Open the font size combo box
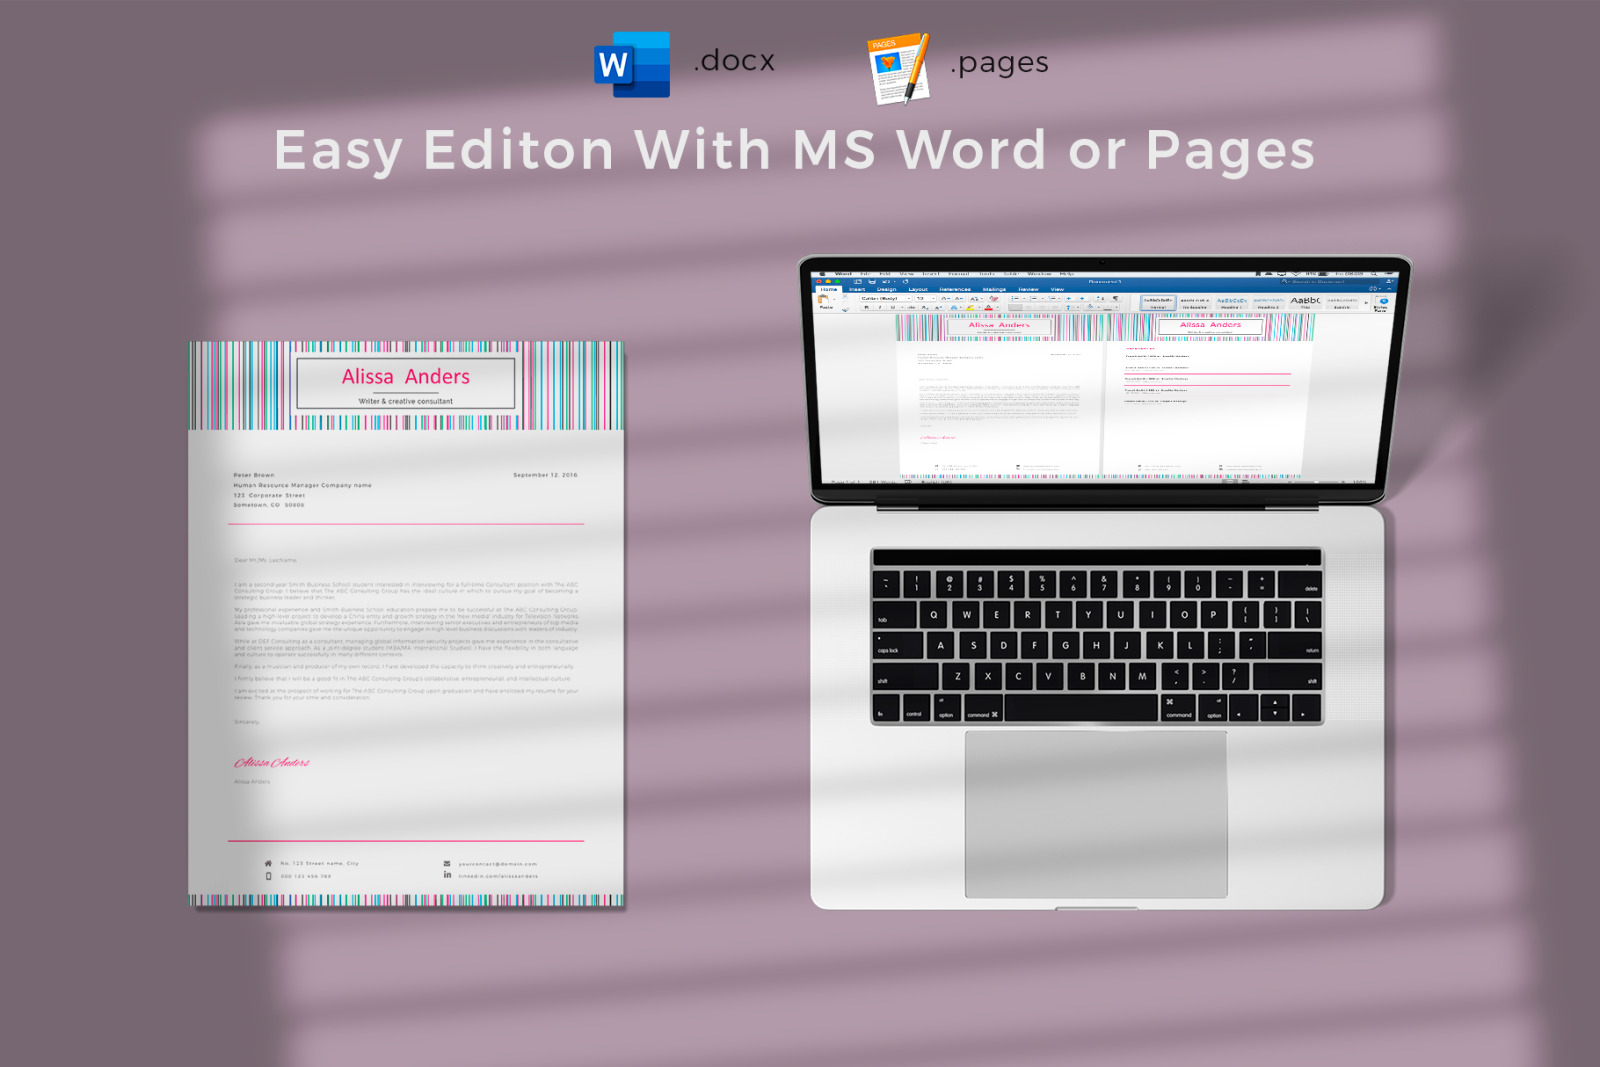The image size is (1600, 1067). tap(925, 298)
